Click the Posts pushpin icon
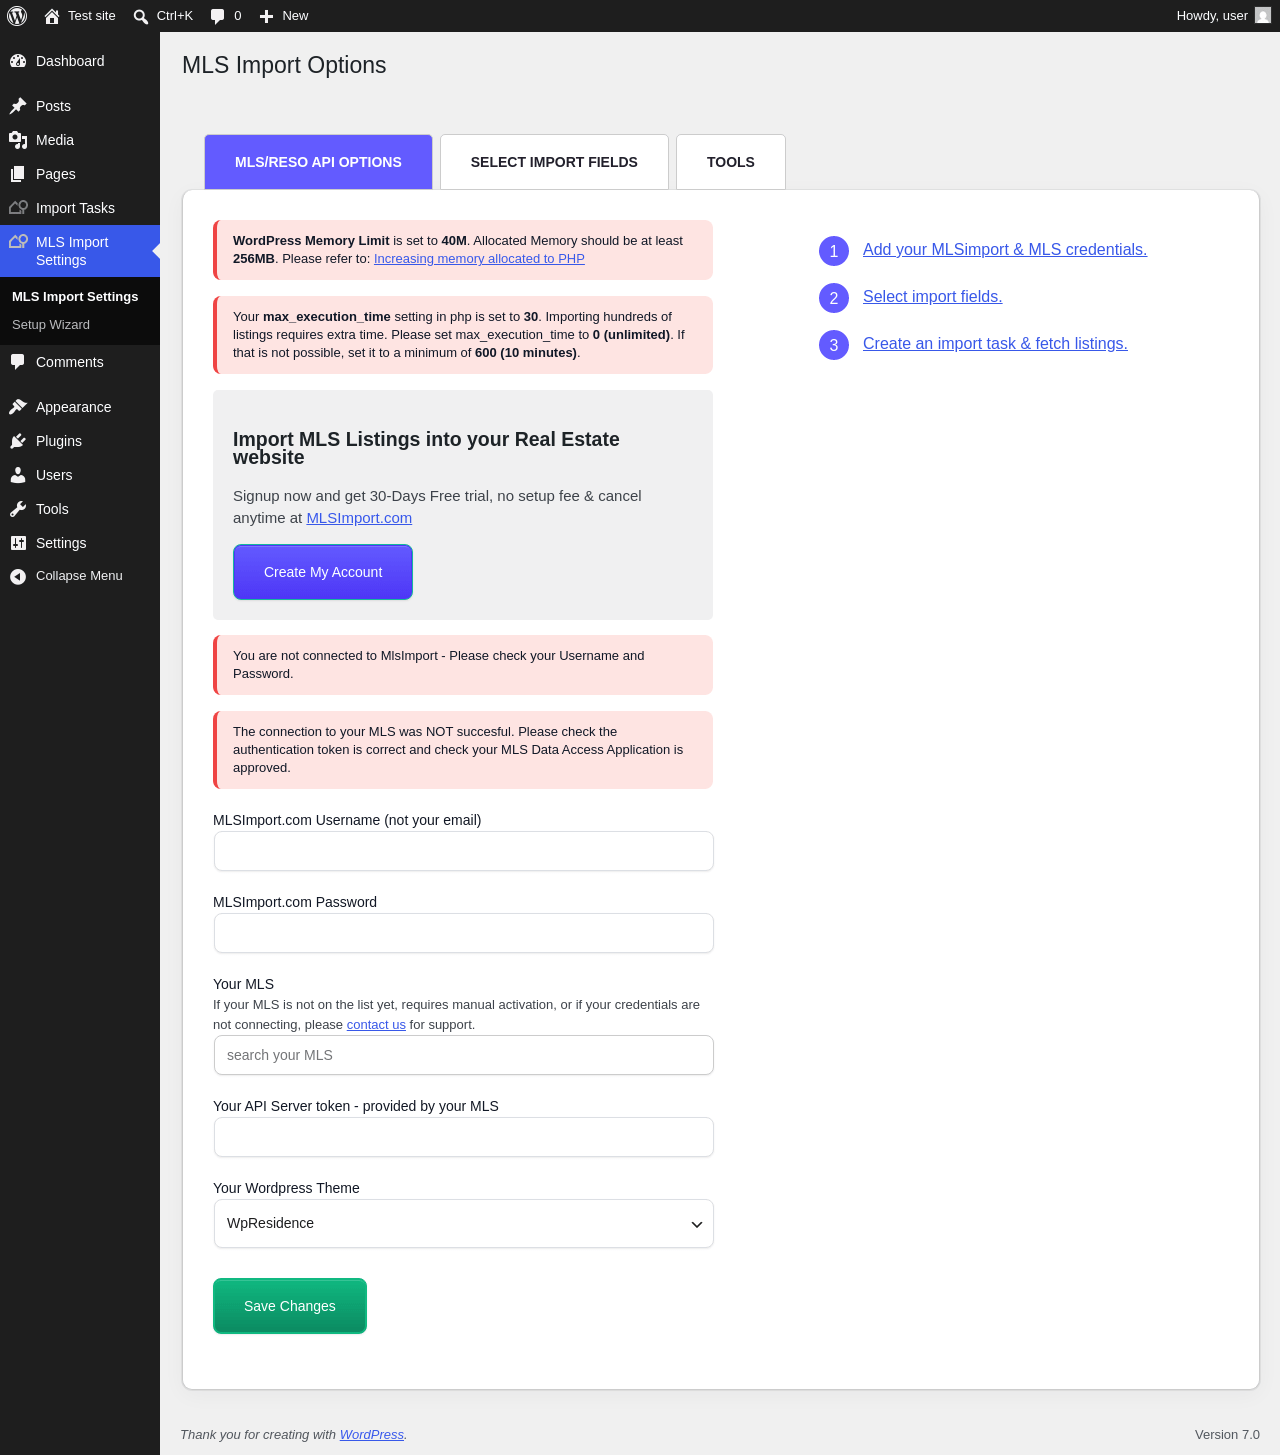The width and height of the screenshot is (1280, 1455). pyautogui.click(x=18, y=106)
